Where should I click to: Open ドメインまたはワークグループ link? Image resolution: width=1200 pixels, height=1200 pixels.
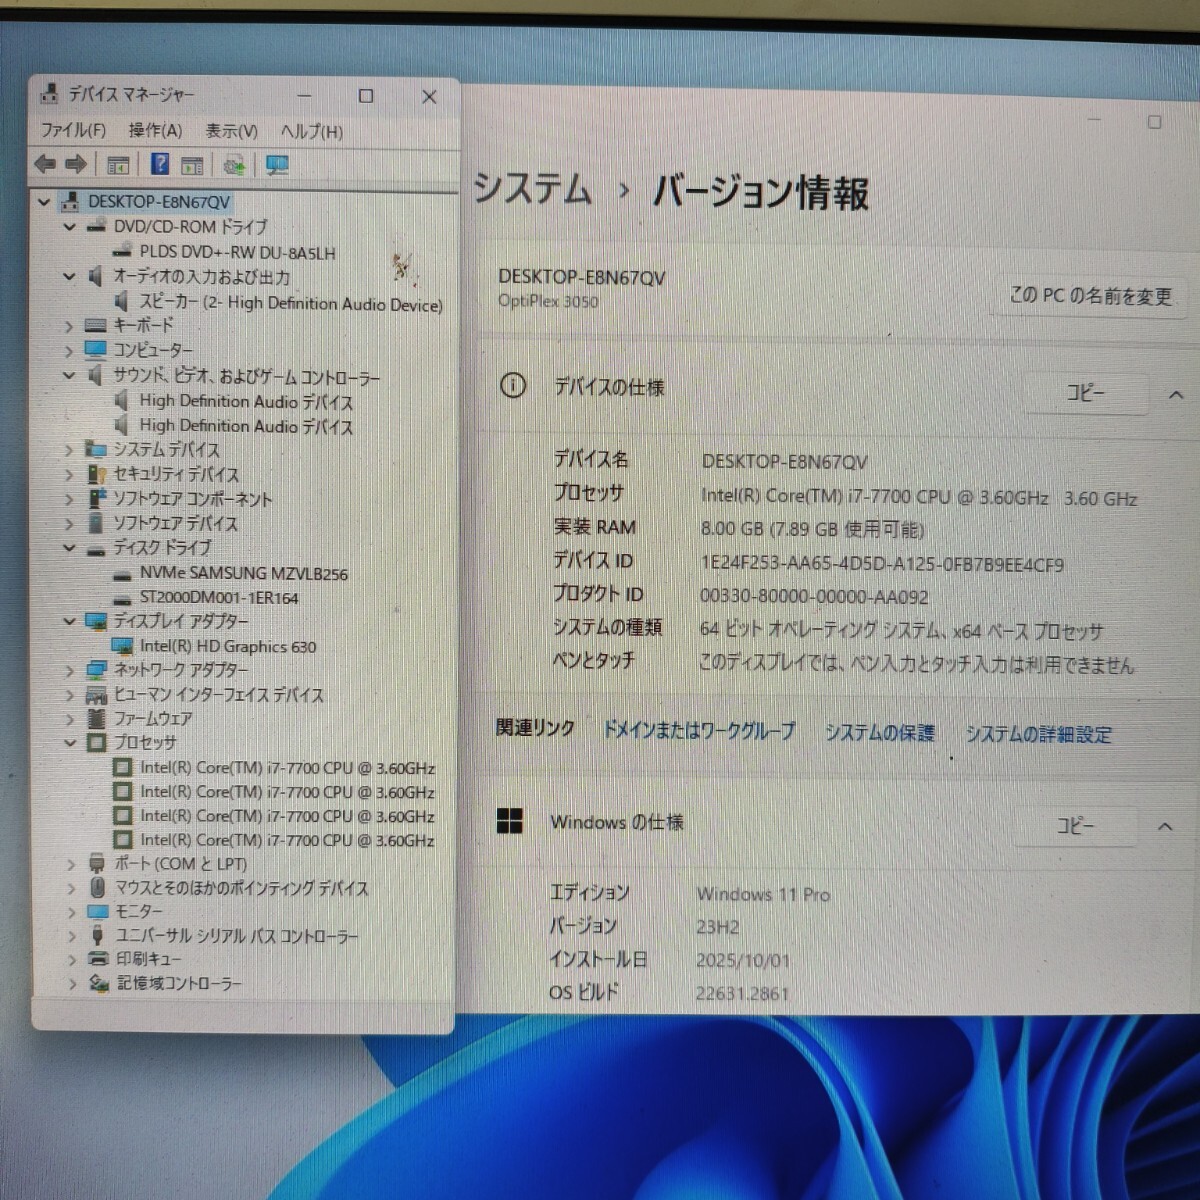699,730
